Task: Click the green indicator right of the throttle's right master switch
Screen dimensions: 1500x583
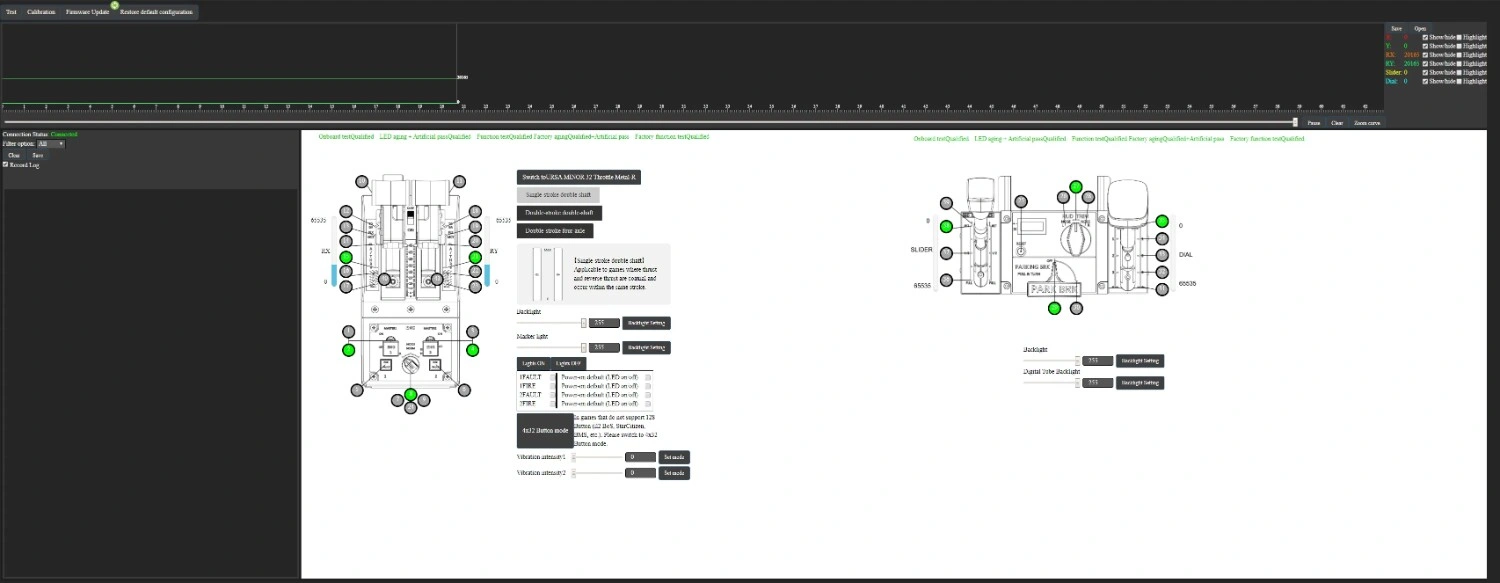Action: click(x=473, y=349)
